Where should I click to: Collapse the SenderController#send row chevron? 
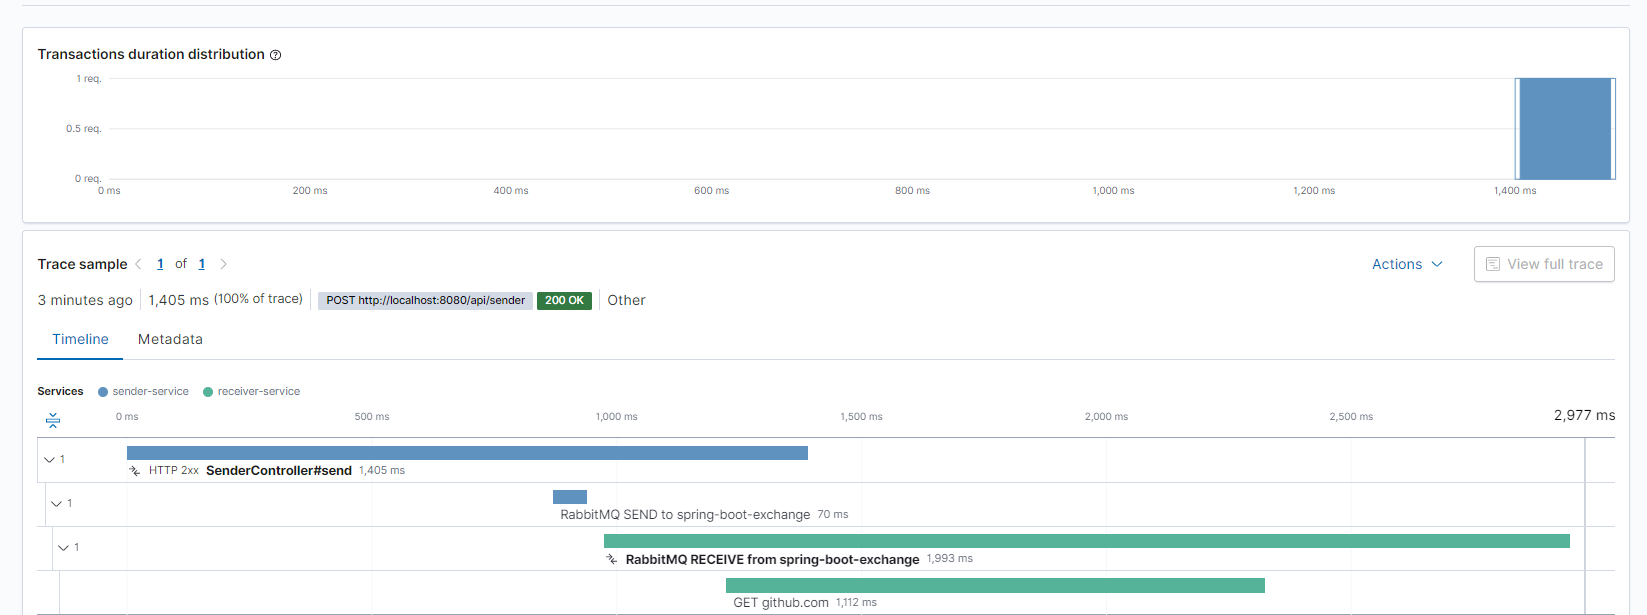pyautogui.click(x=49, y=460)
